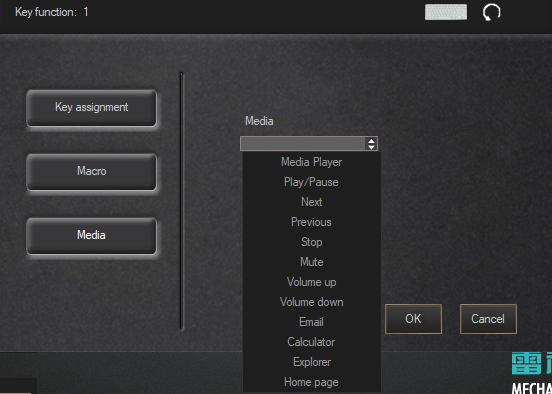
Task: Select Explorer in the dropdown
Action: (x=312, y=362)
